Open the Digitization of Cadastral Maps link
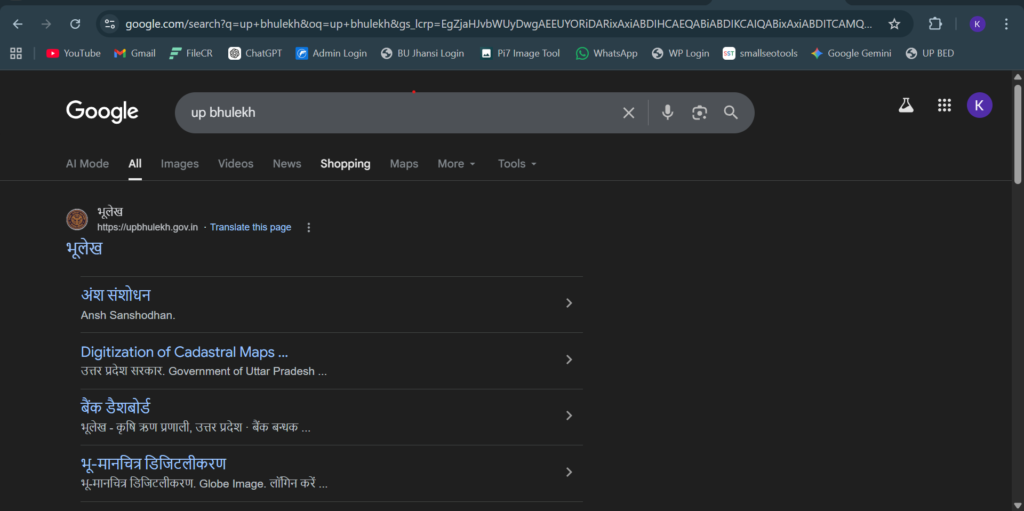 184,352
